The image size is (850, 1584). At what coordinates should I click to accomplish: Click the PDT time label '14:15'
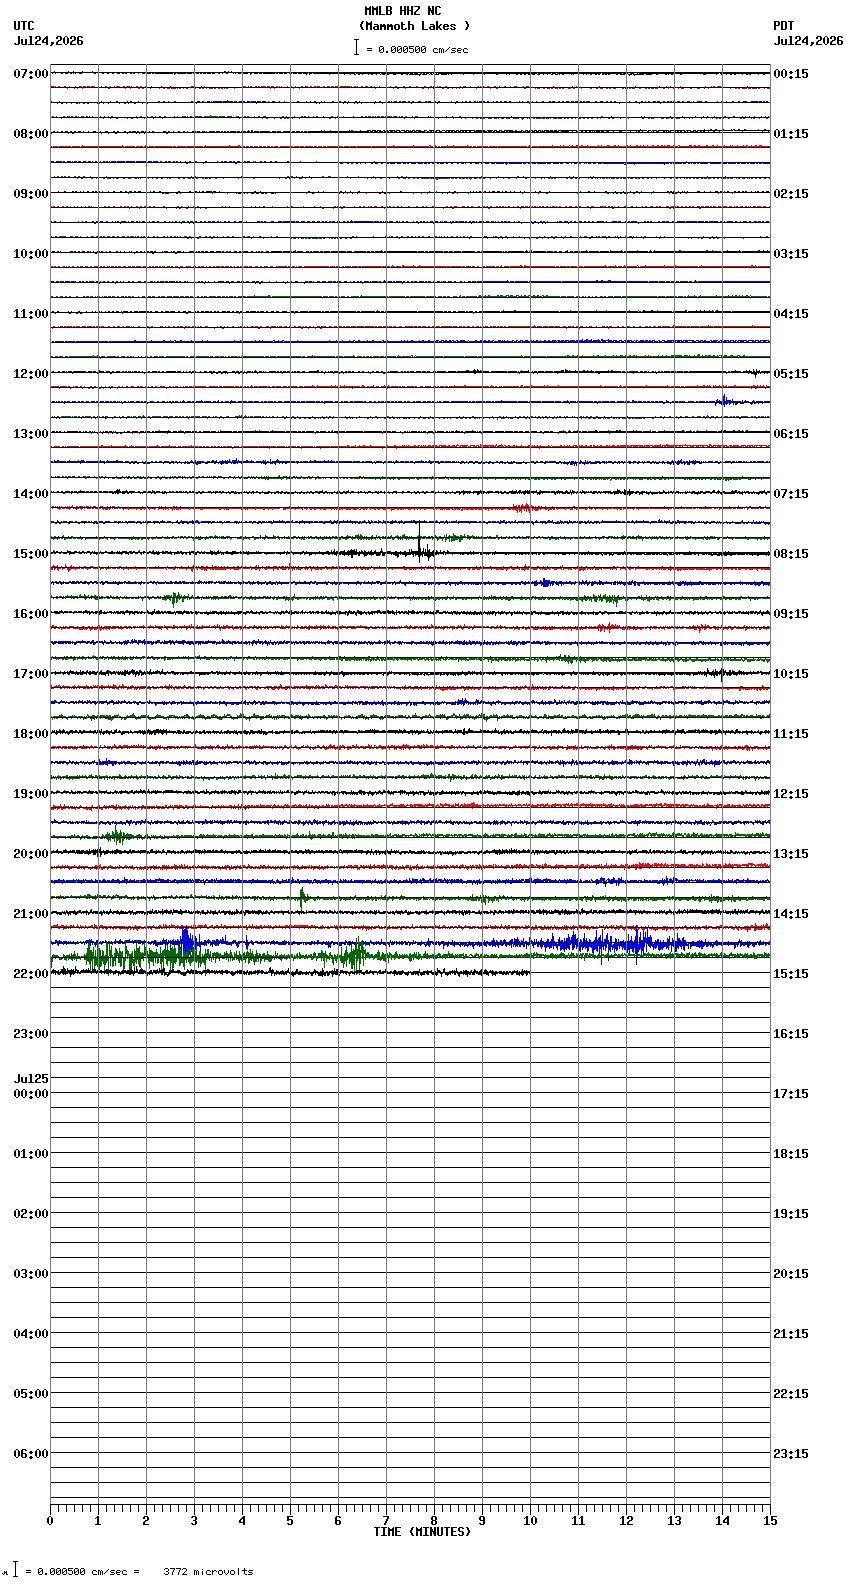(791, 914)
